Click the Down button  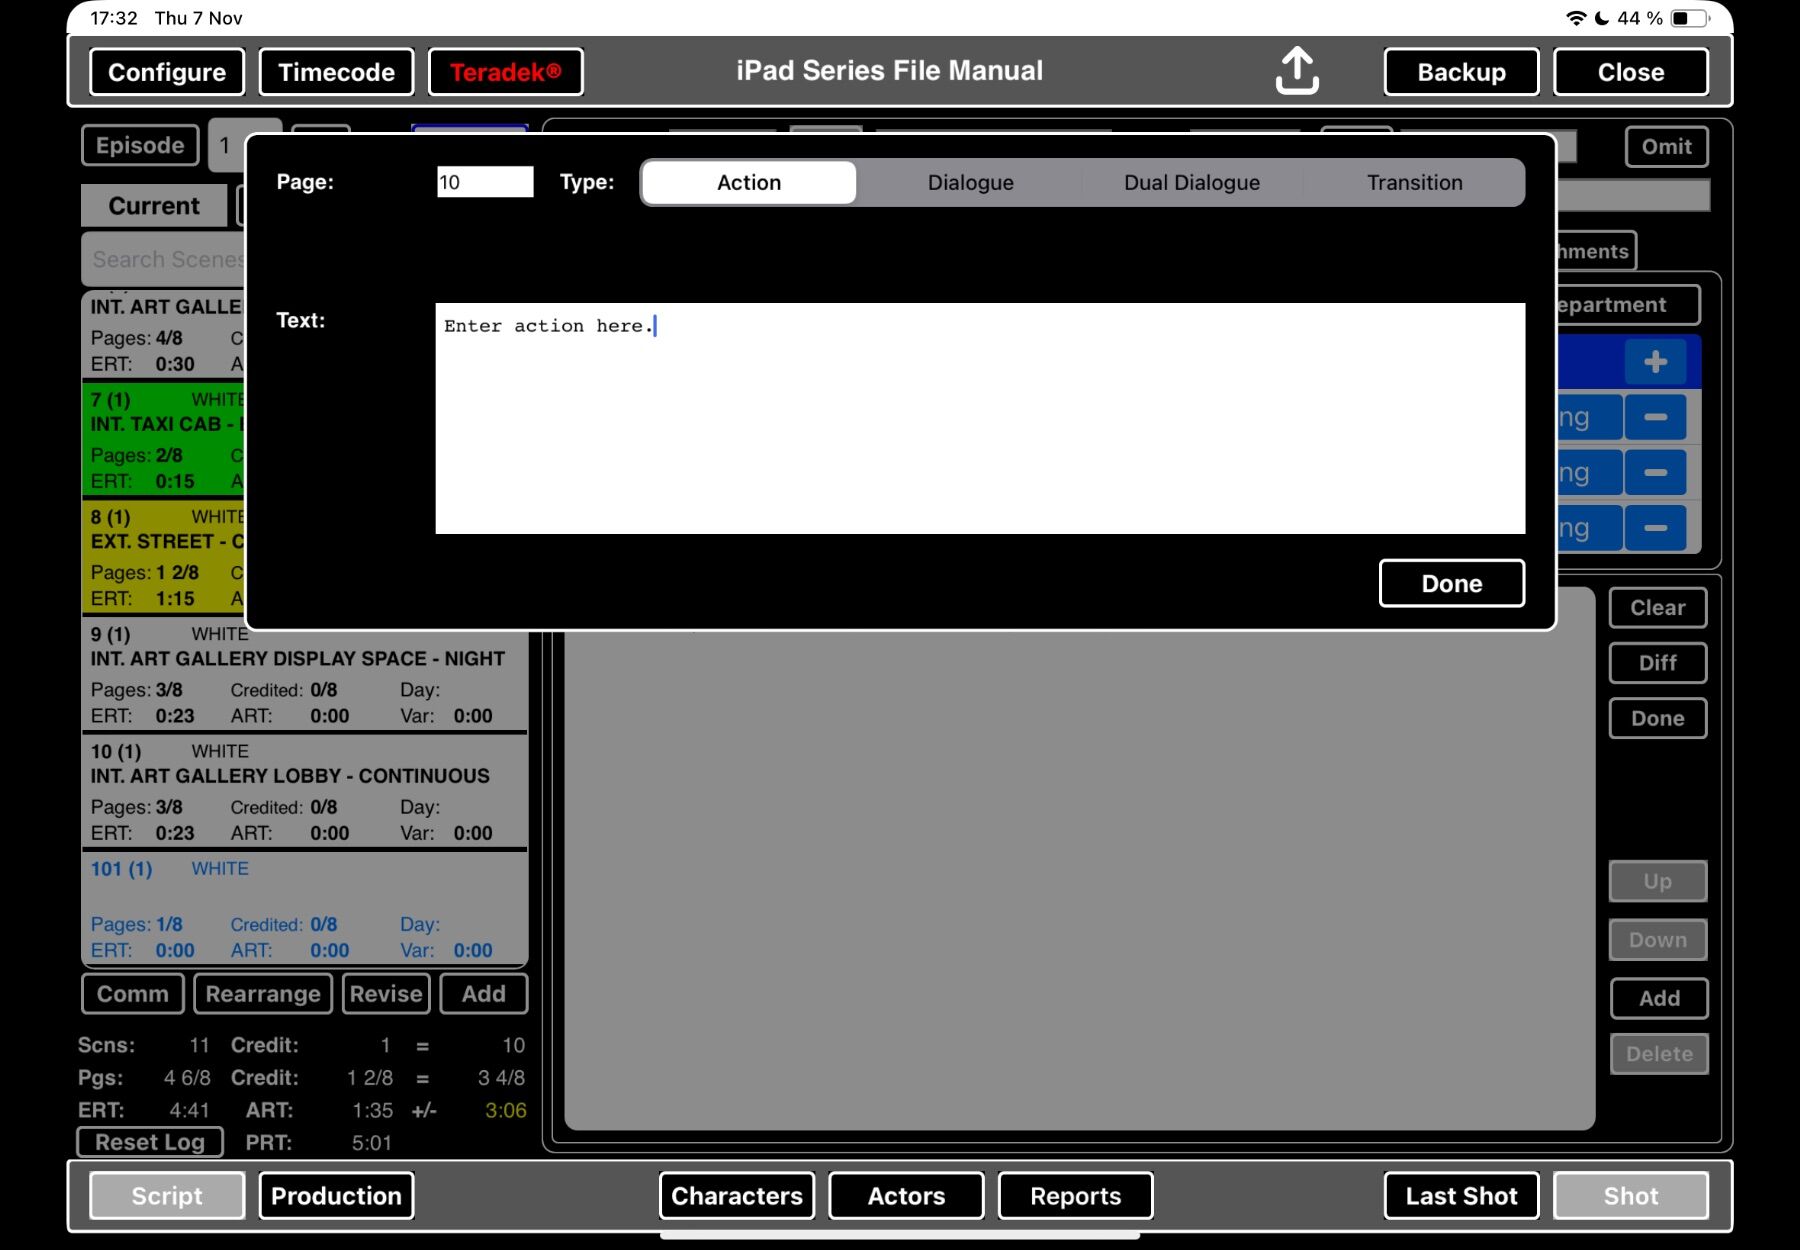[1658, 939]
